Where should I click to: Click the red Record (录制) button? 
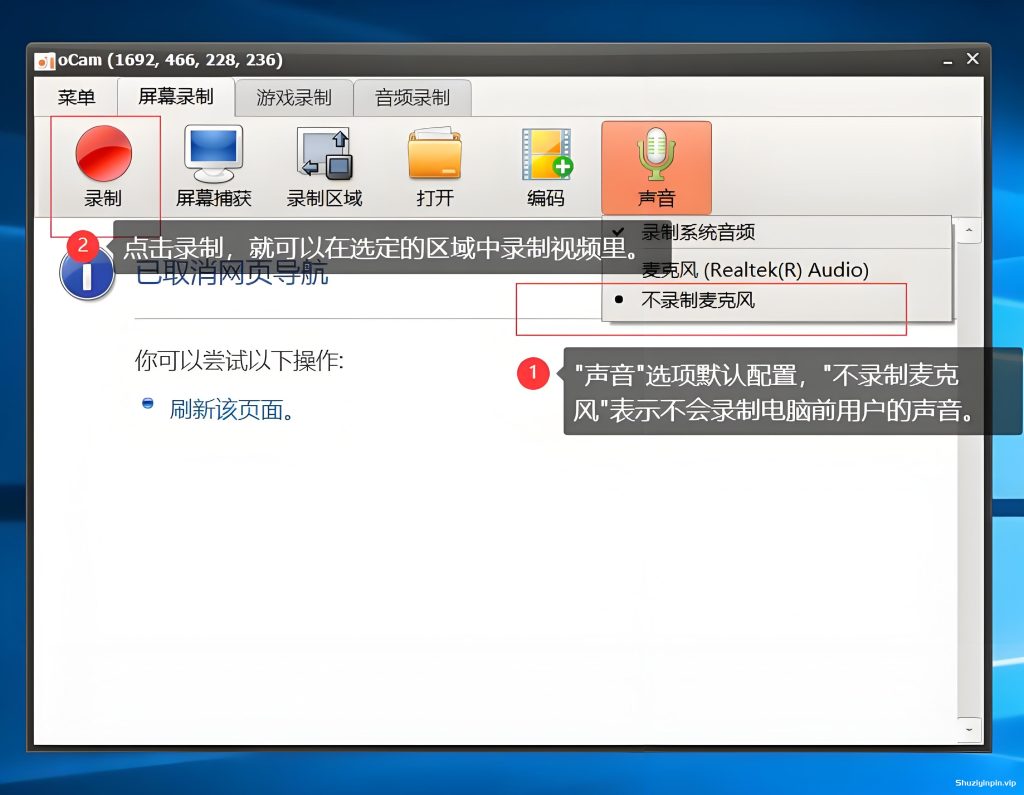pos(104,166)
